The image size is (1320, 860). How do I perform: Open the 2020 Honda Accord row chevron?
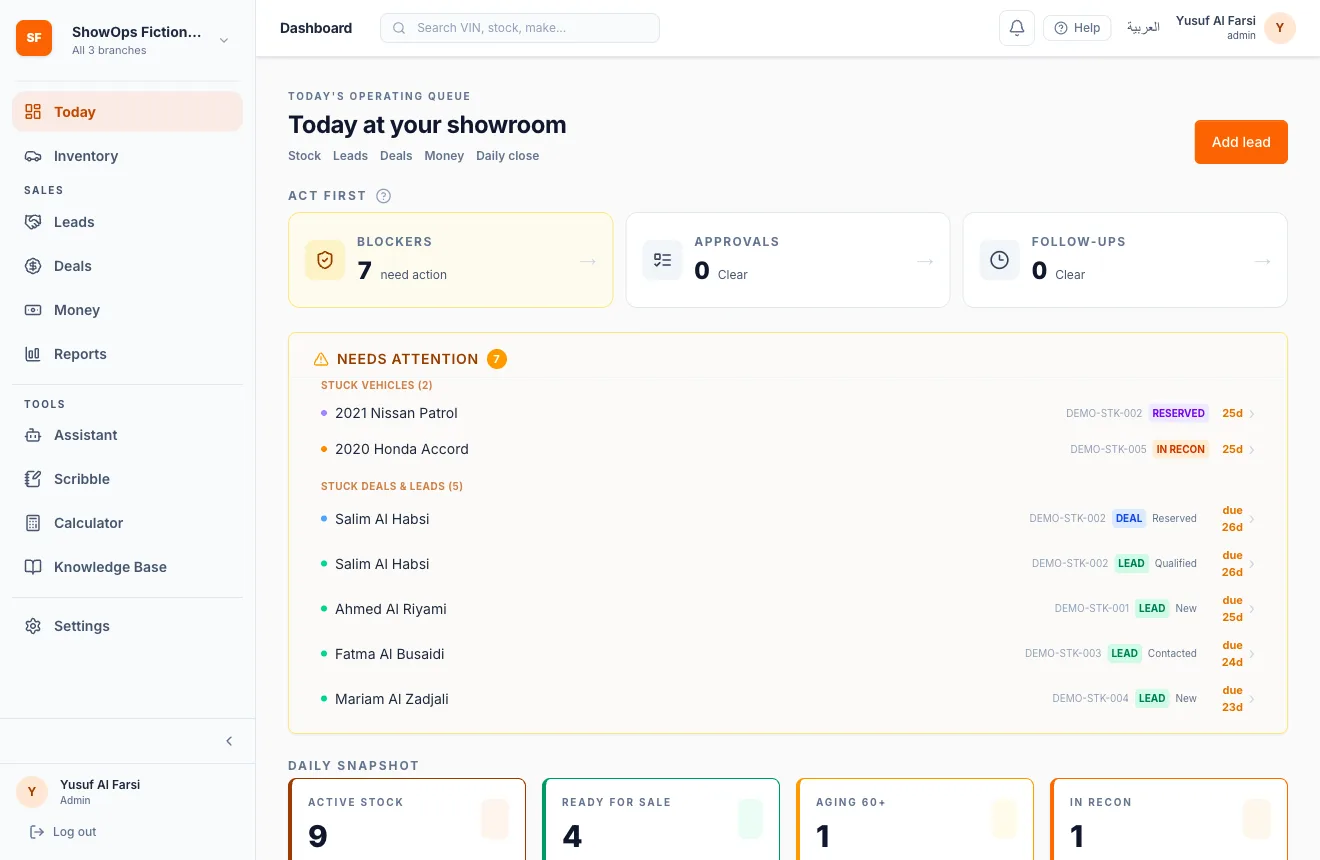[x=1252, y=449]
